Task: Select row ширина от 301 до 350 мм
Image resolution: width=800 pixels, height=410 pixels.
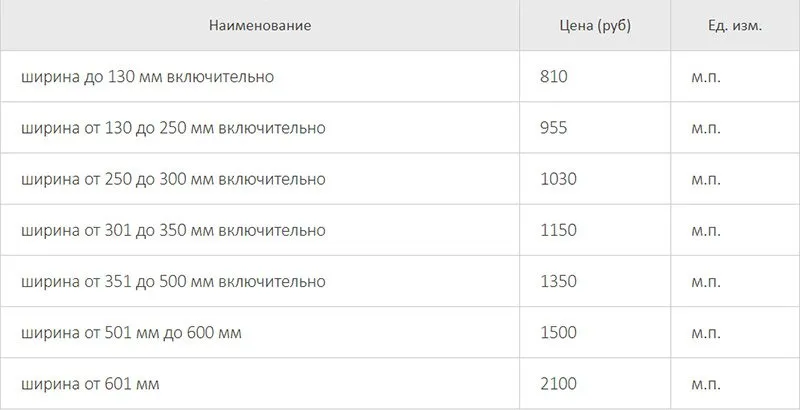Action: coord(400,230)
